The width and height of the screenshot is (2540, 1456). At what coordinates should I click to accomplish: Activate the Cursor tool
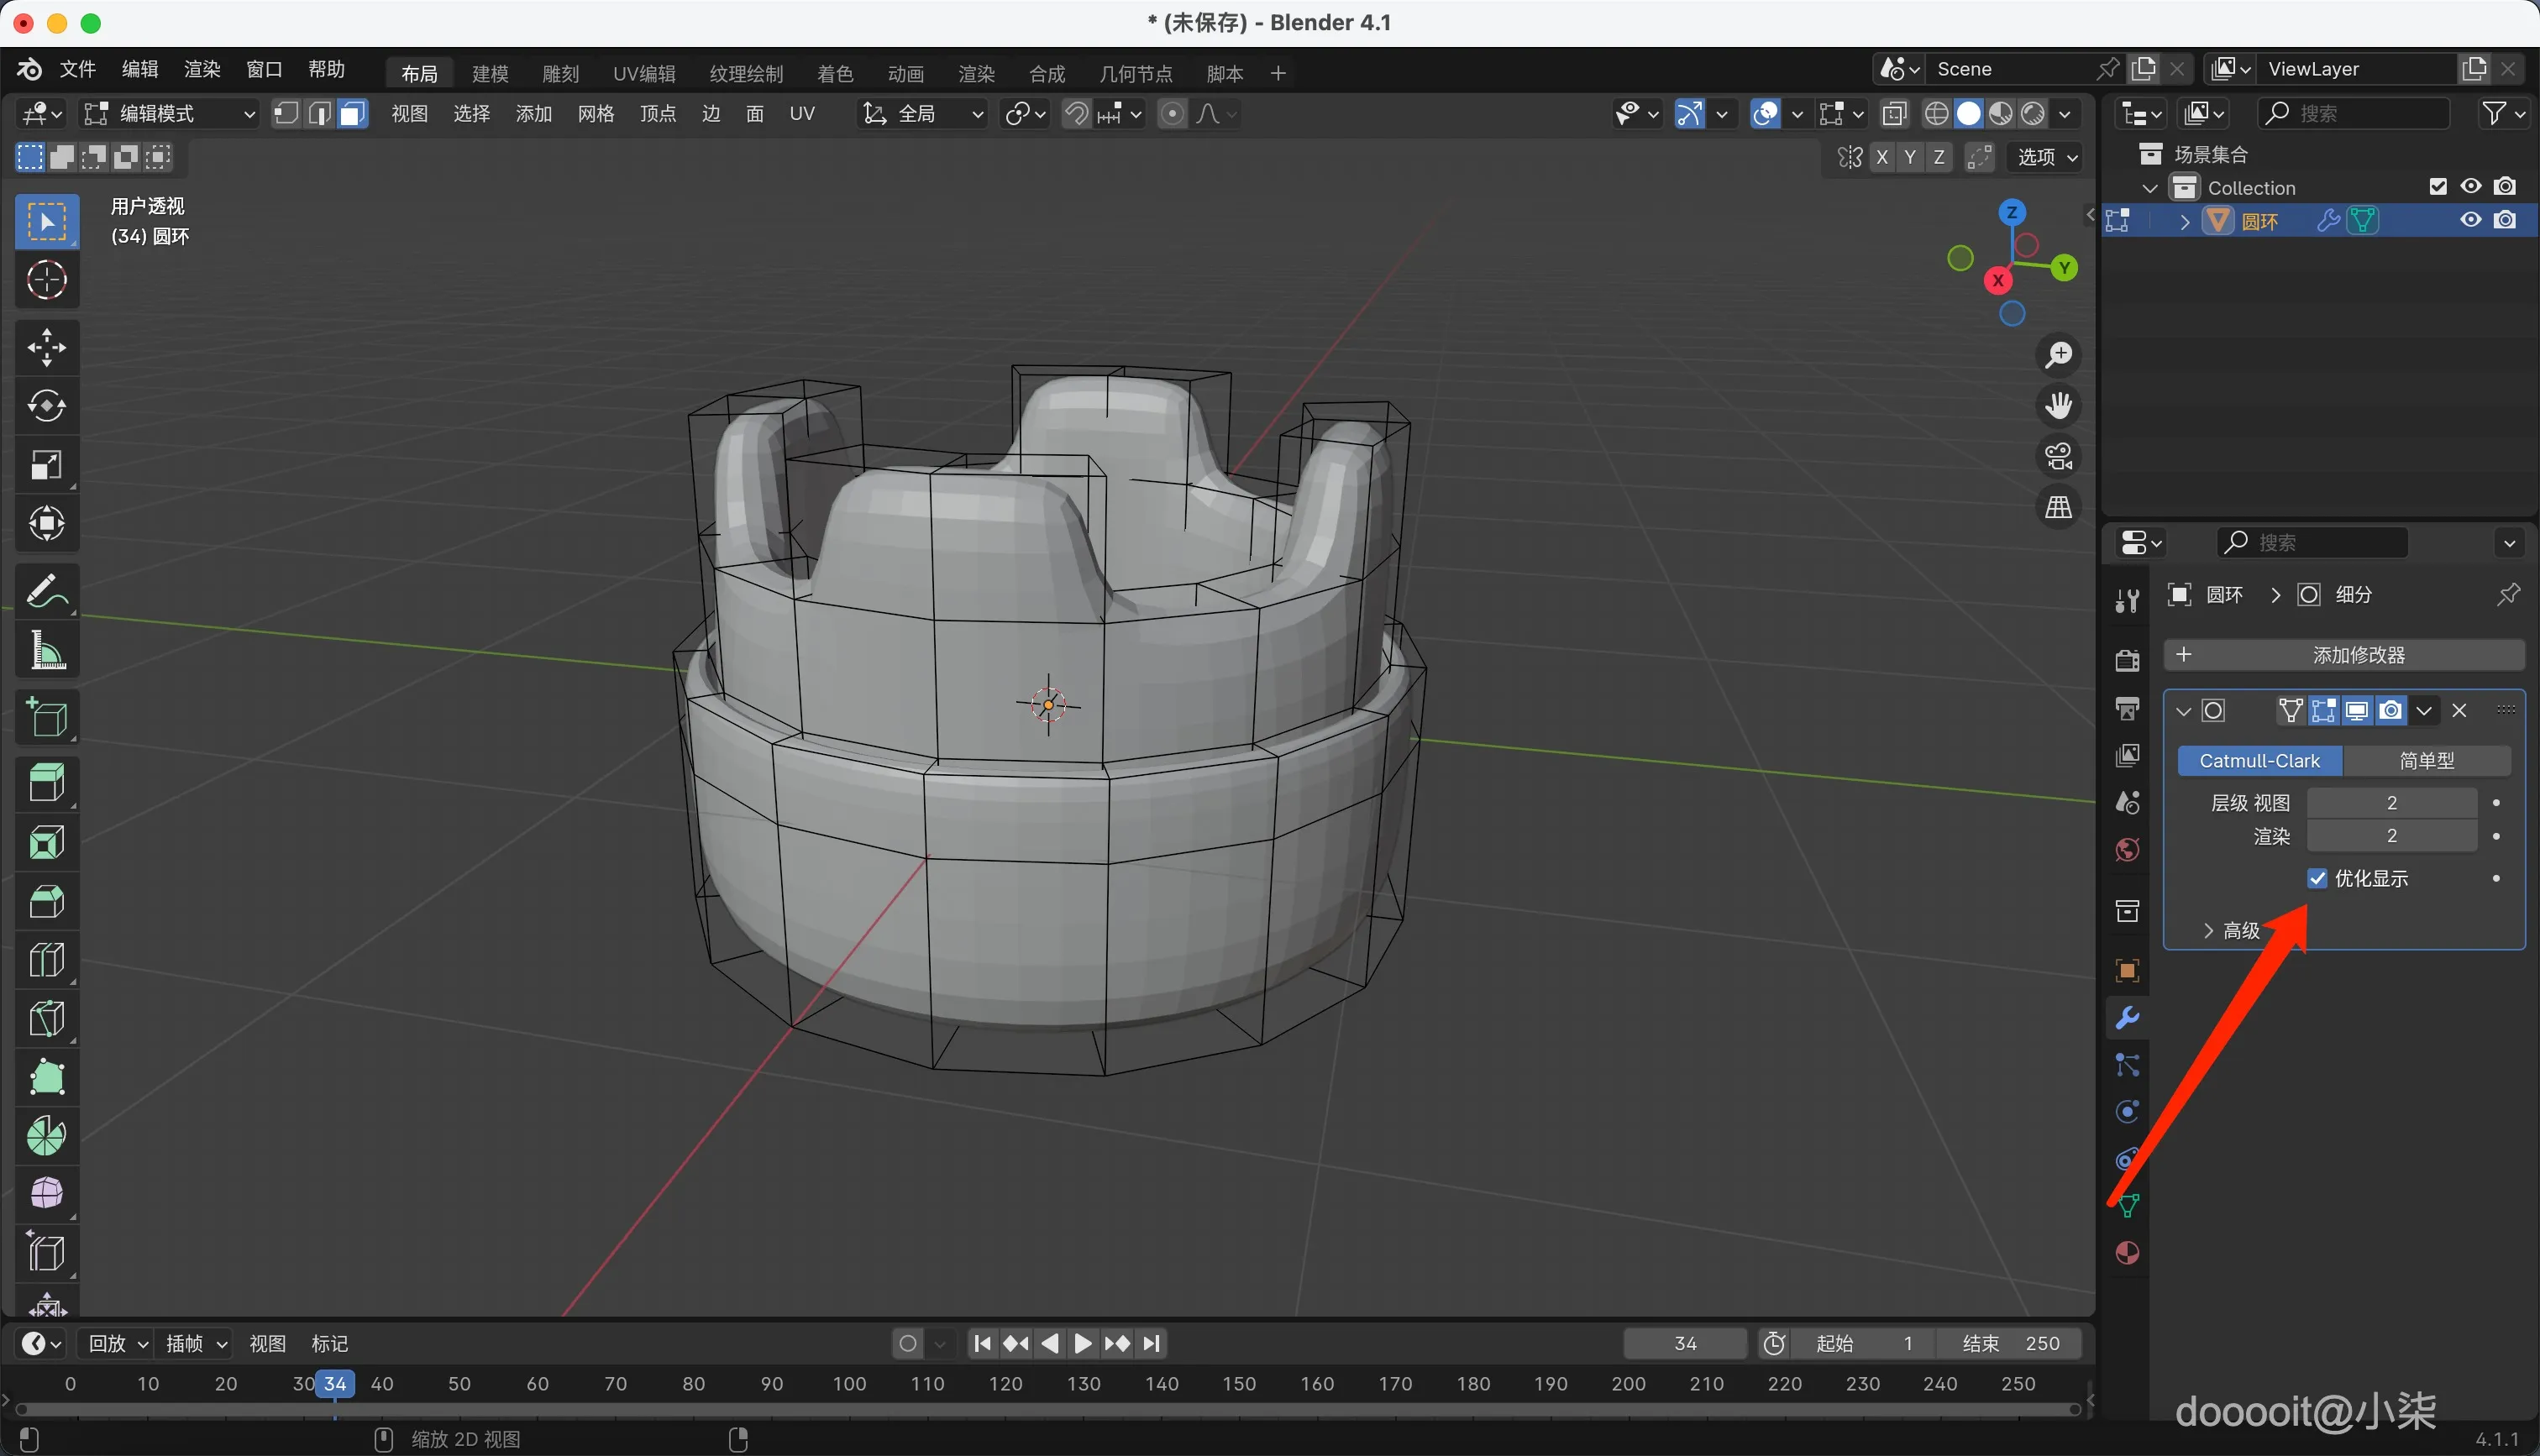[x=46, y=280]
